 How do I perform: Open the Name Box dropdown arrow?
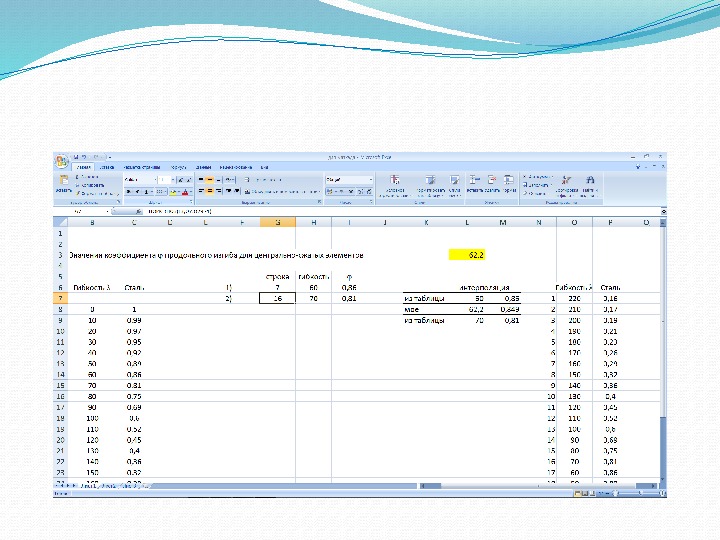tap(107, 212)
